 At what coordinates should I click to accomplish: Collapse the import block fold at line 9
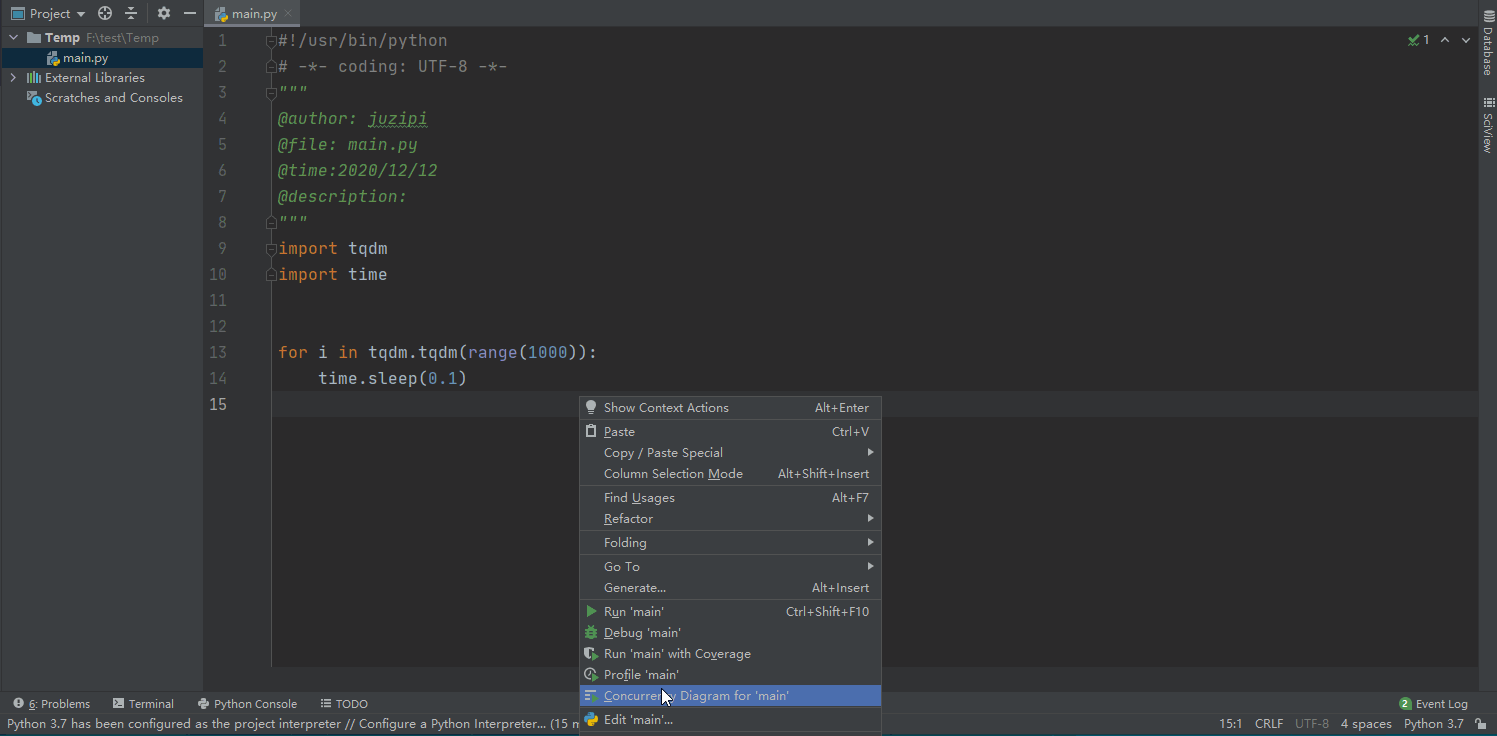(271, 249)
